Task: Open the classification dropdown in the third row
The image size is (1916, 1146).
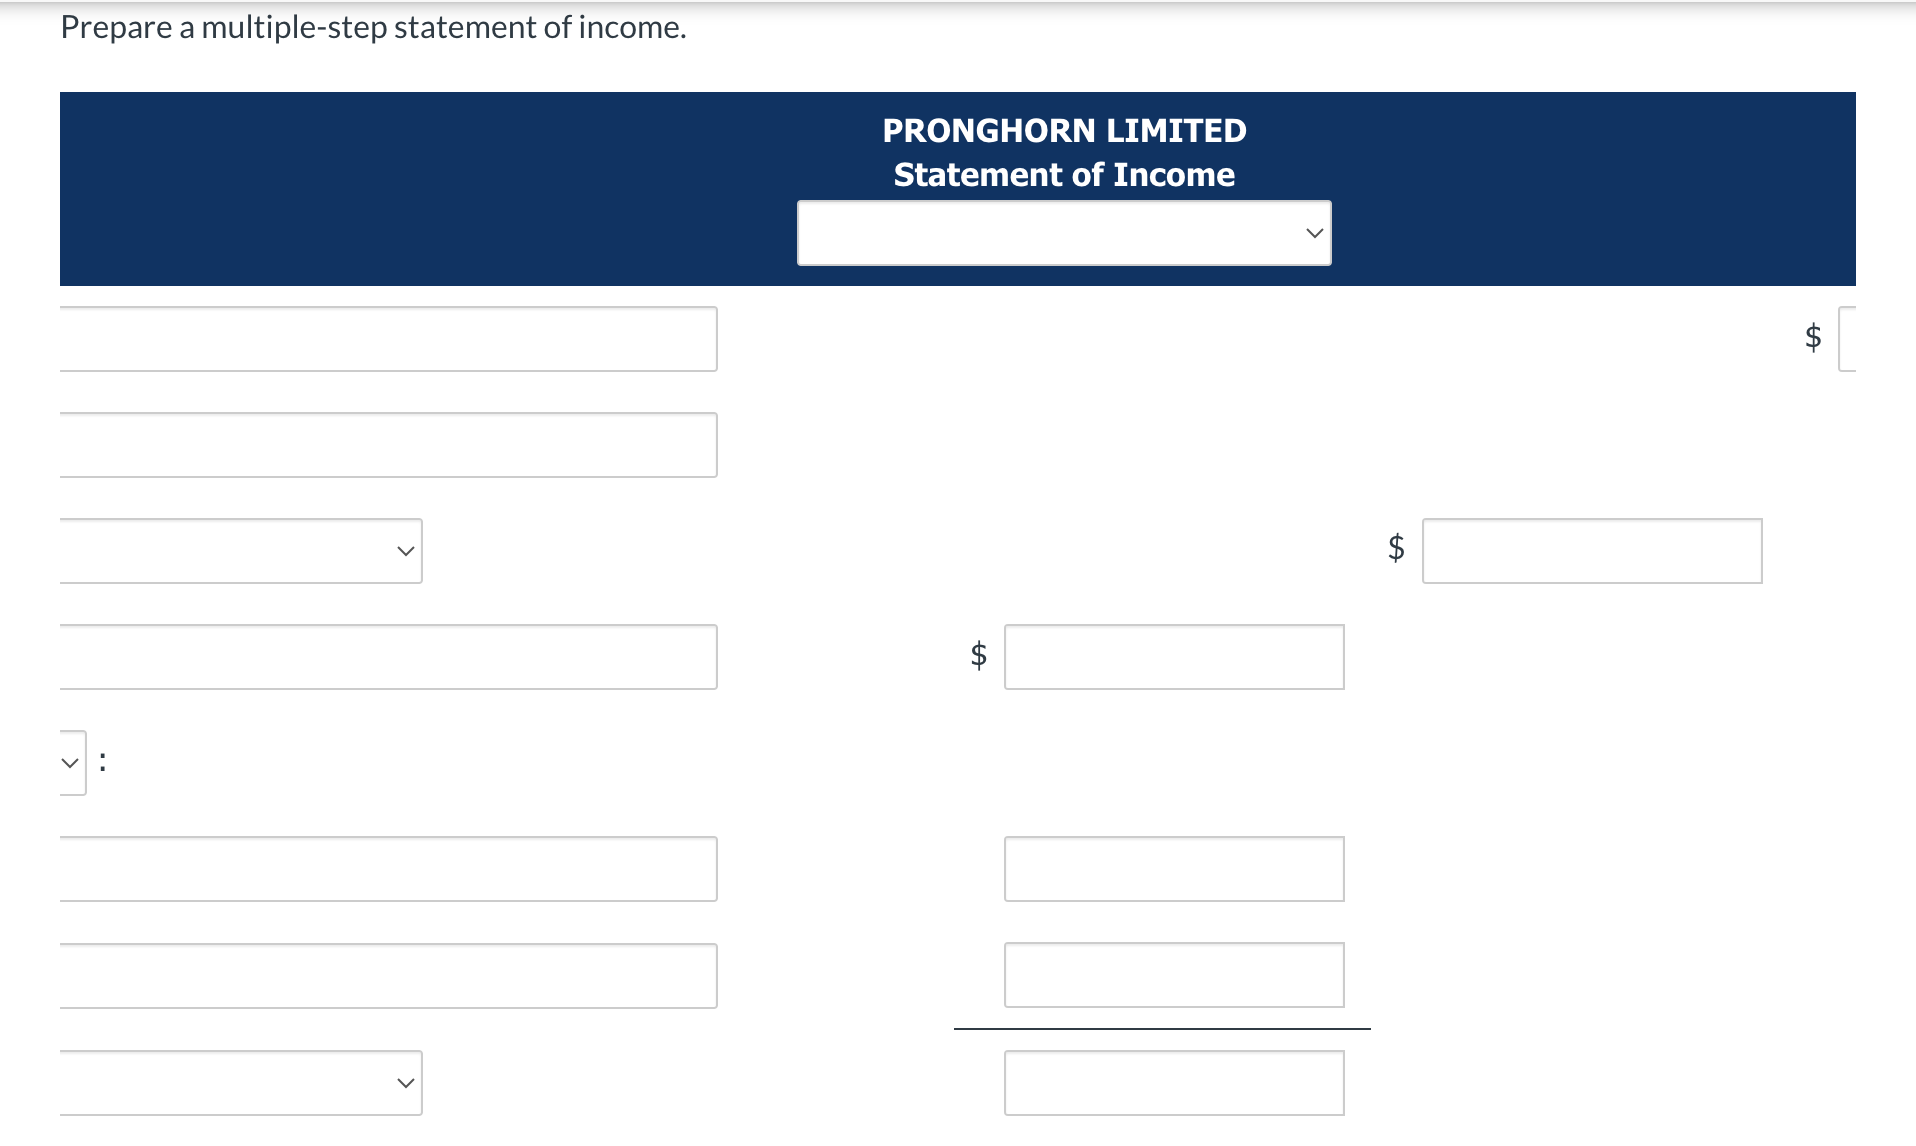Action: coord(240,550)
